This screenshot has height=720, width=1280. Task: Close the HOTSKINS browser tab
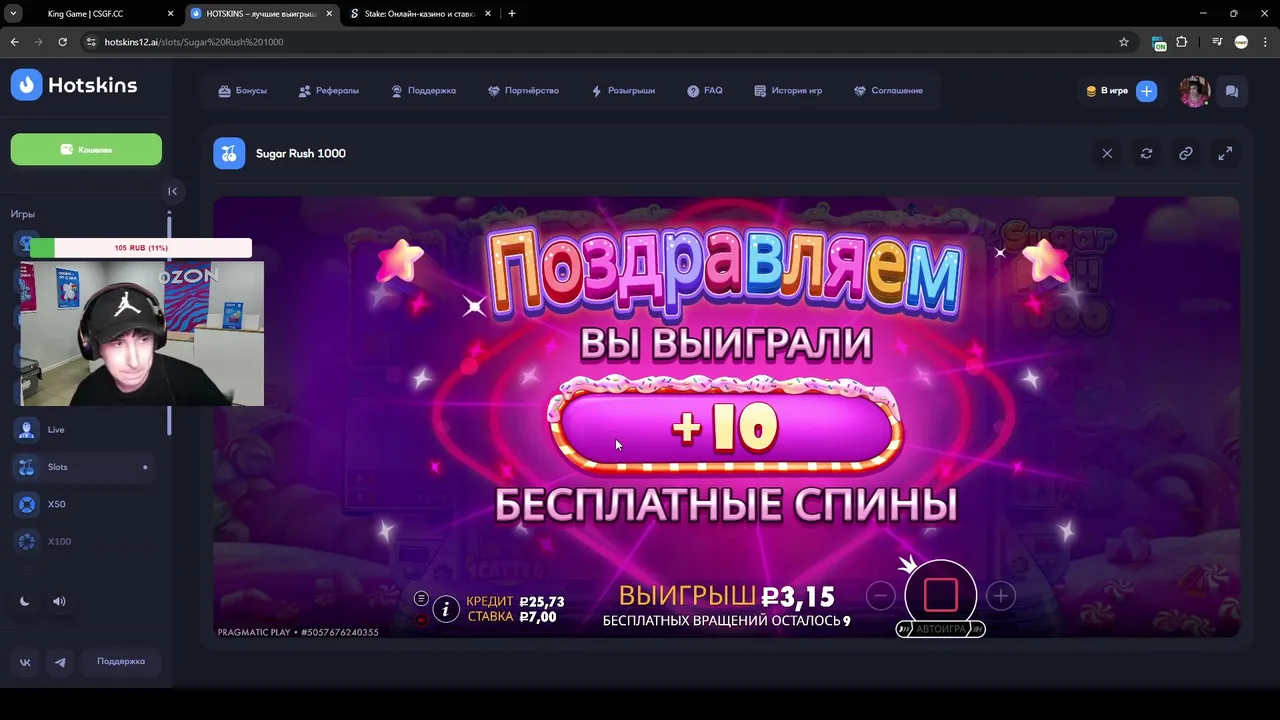point(329,14)
